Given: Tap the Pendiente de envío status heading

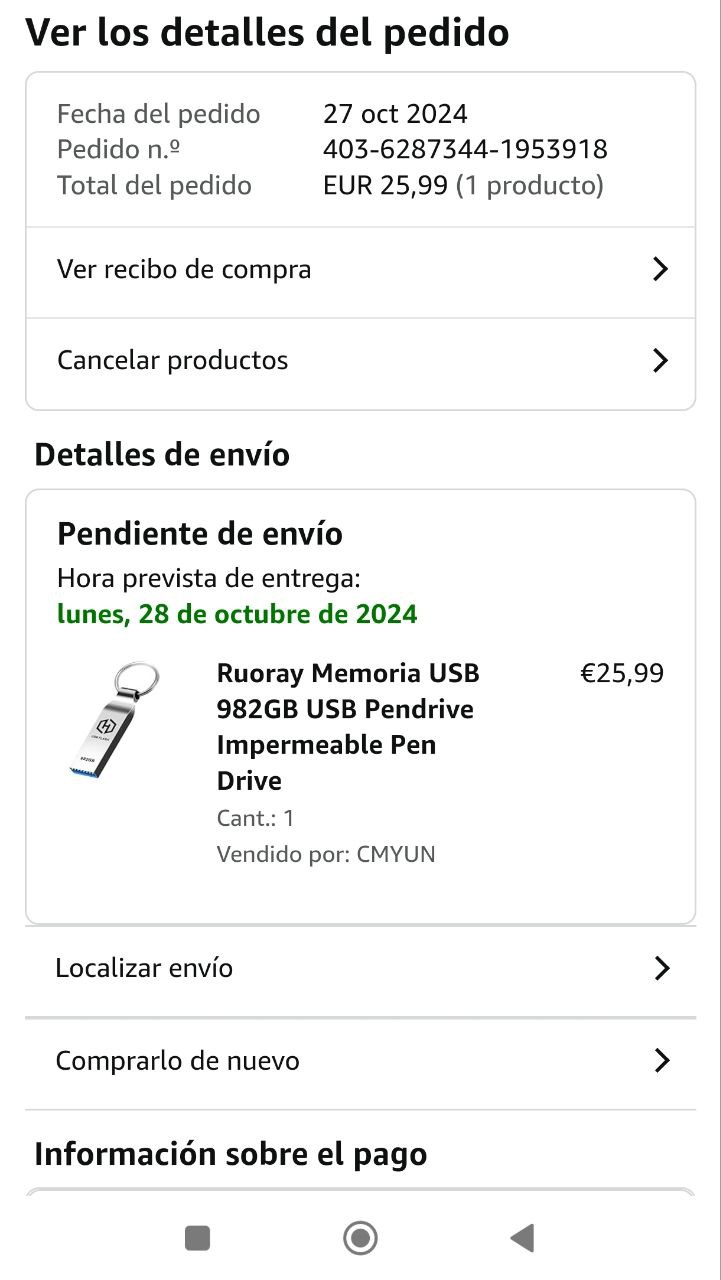Looking at the screenshot, I should click(x=200, y=534).
